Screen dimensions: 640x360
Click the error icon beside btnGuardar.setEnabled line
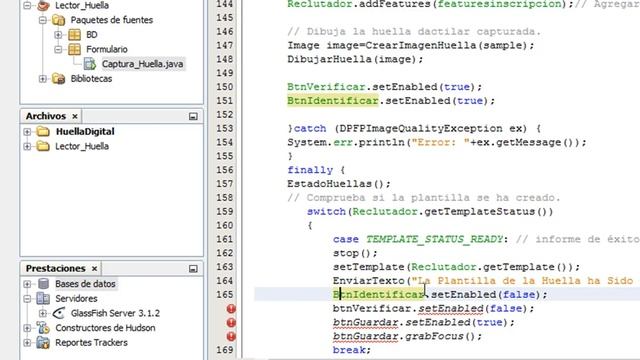pyautogui.click(x=231, y=323)
